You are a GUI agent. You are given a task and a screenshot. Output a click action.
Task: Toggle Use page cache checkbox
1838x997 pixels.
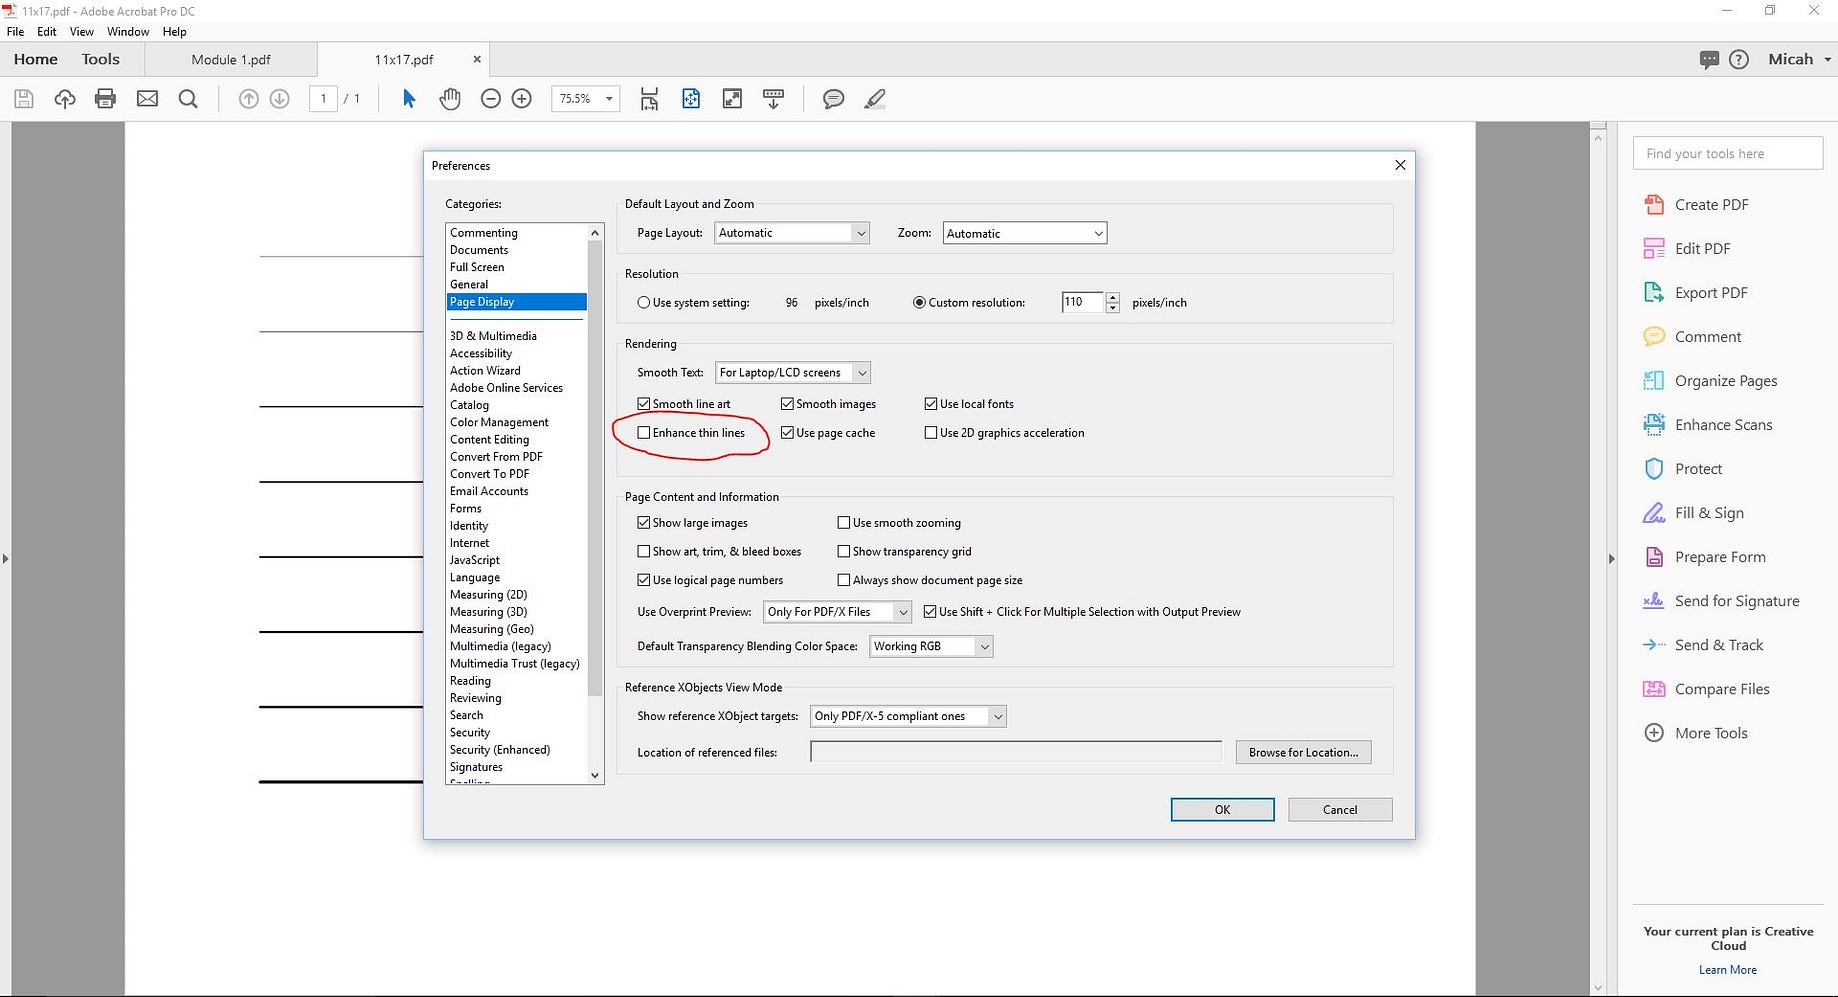[787, 433]
